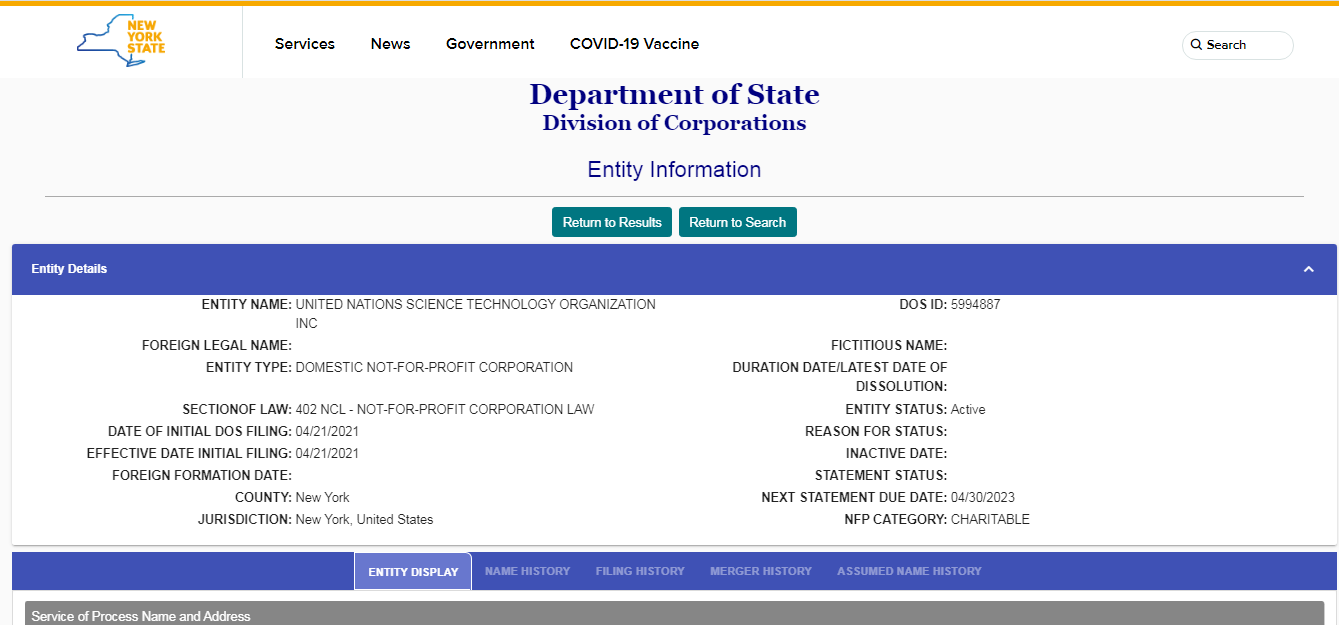This screenshot has width=1339, height=625.
Task: Click the county value New York
Action: tap(323, 497)
